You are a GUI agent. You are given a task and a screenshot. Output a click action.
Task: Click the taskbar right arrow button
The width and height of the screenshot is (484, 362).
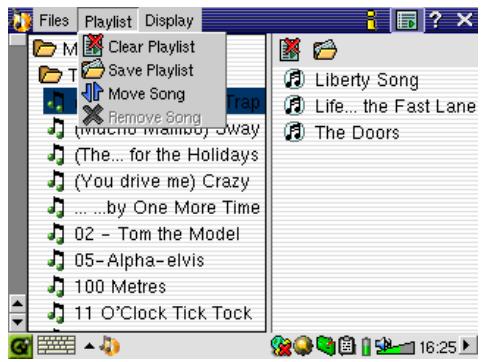click(467, 345)
